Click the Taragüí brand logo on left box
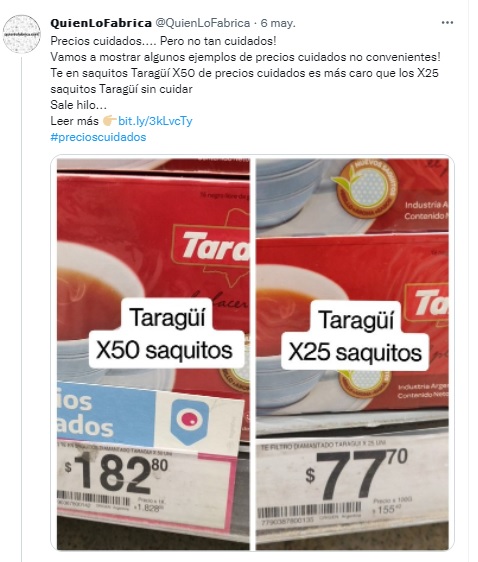This screenshot has height=562, width=478. tap(211, 245)
